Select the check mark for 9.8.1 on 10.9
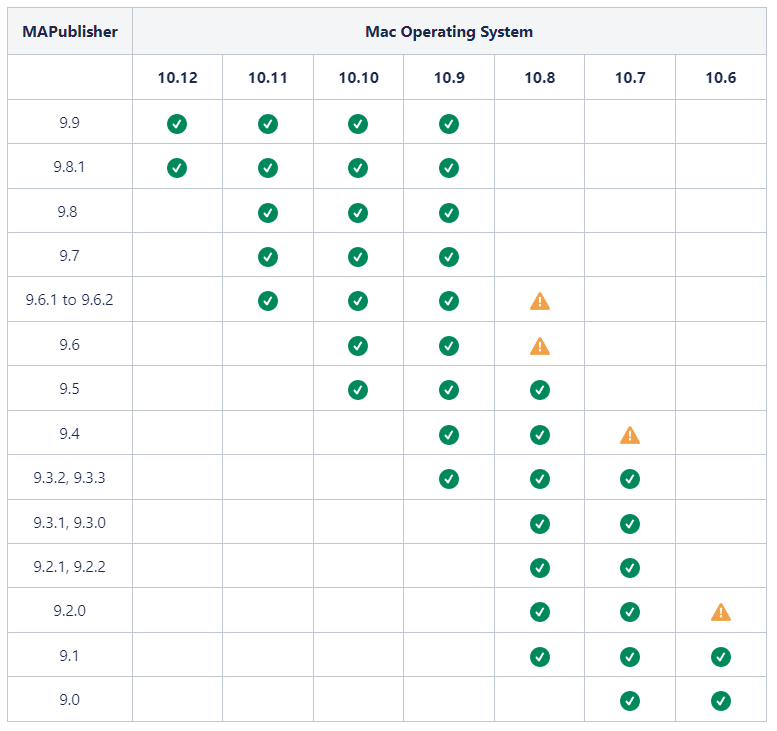 click(x=449, y=168)
